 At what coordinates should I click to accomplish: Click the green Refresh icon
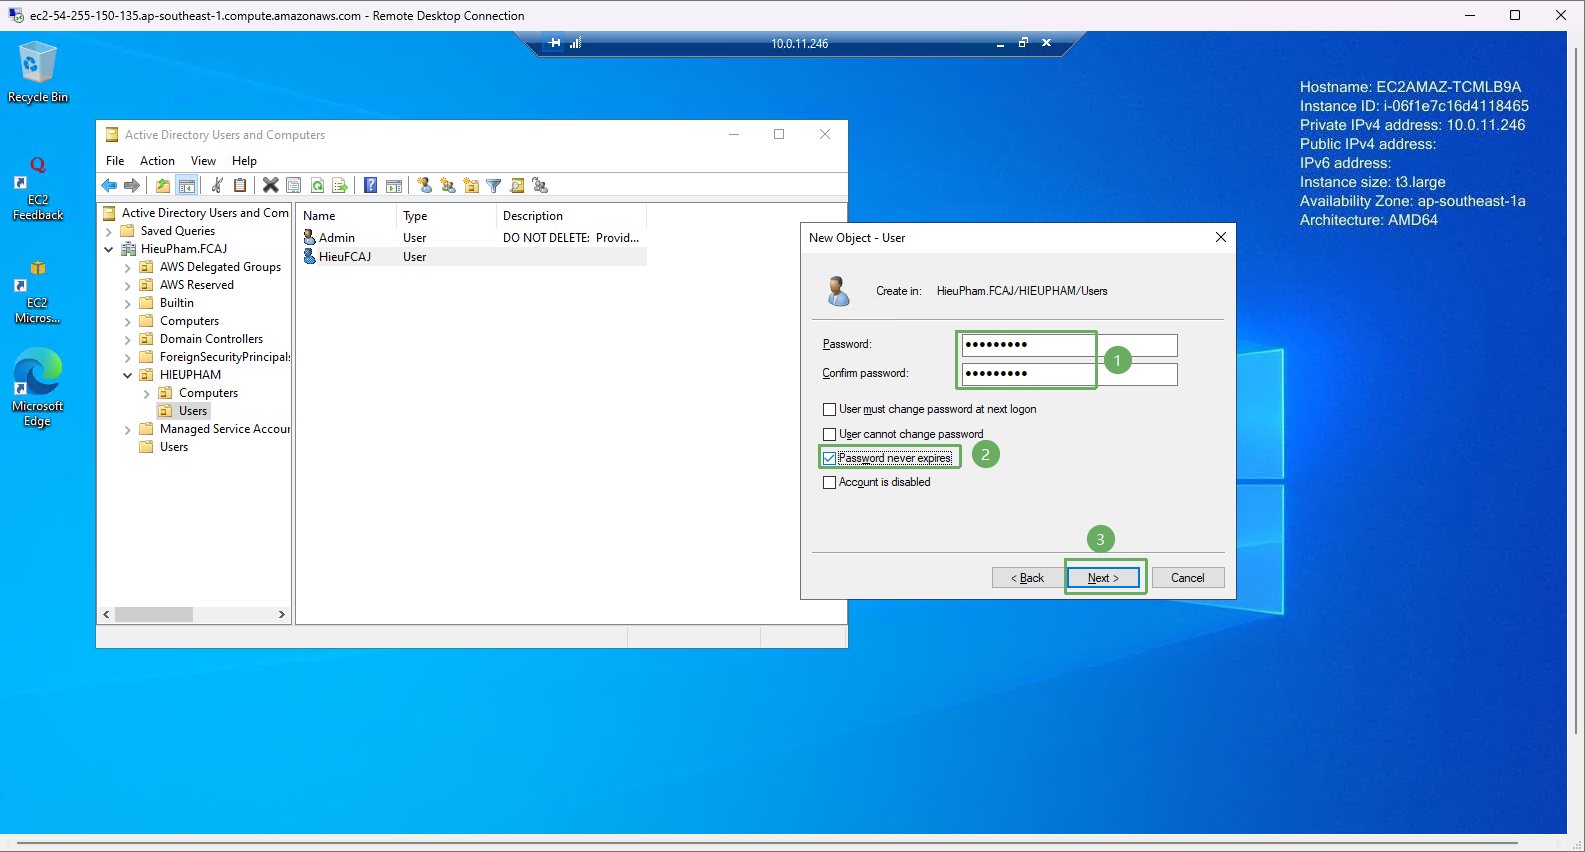pos(317,185)
